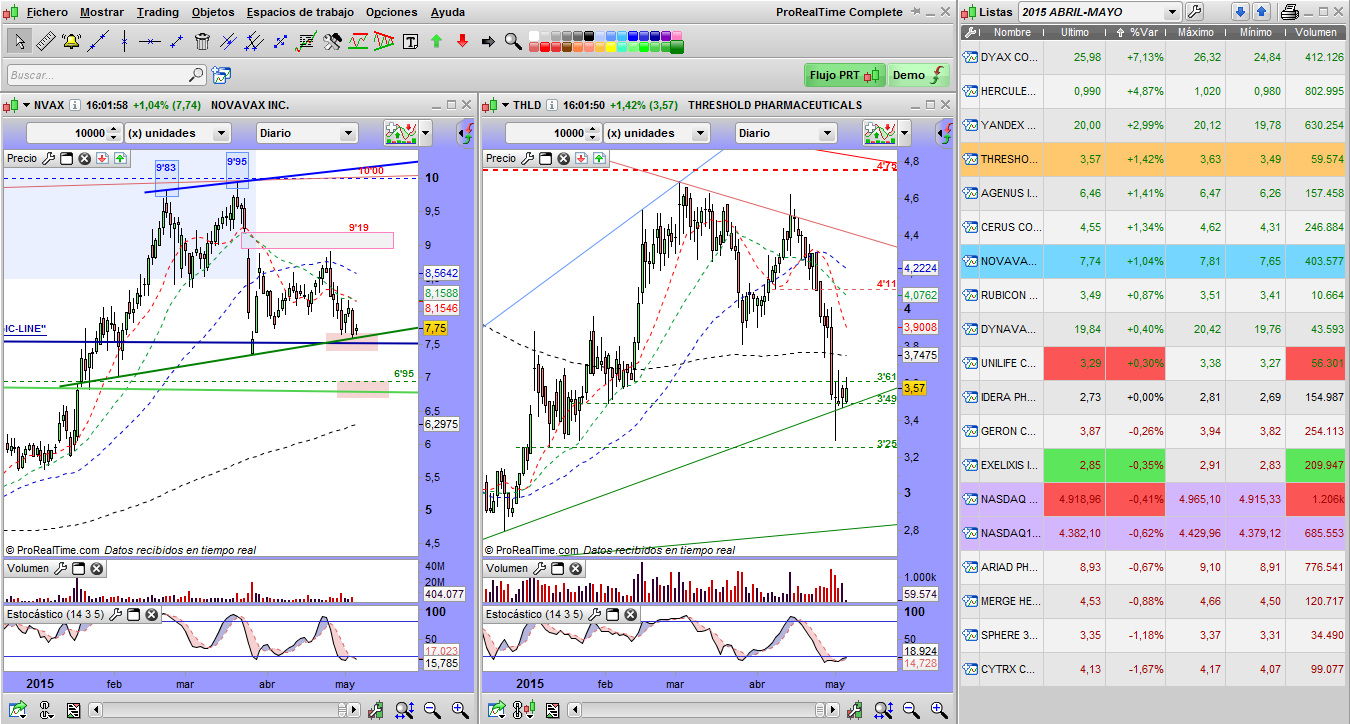The height and width of the screenshot is (724, 1350).
Task: Select the vertical line drawing tool
Action: pos(124,42)
